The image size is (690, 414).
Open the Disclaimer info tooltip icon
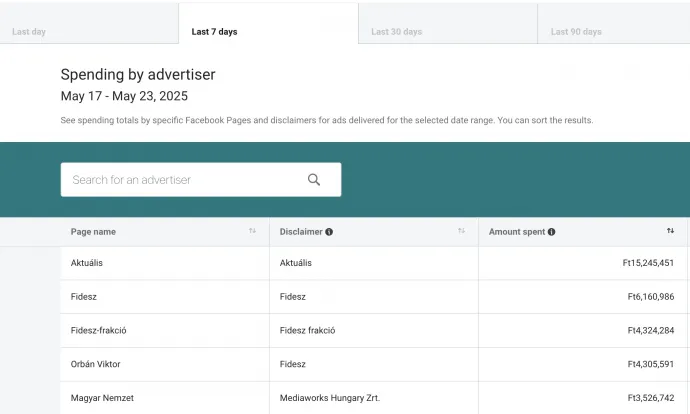click(x=329, y=232)
